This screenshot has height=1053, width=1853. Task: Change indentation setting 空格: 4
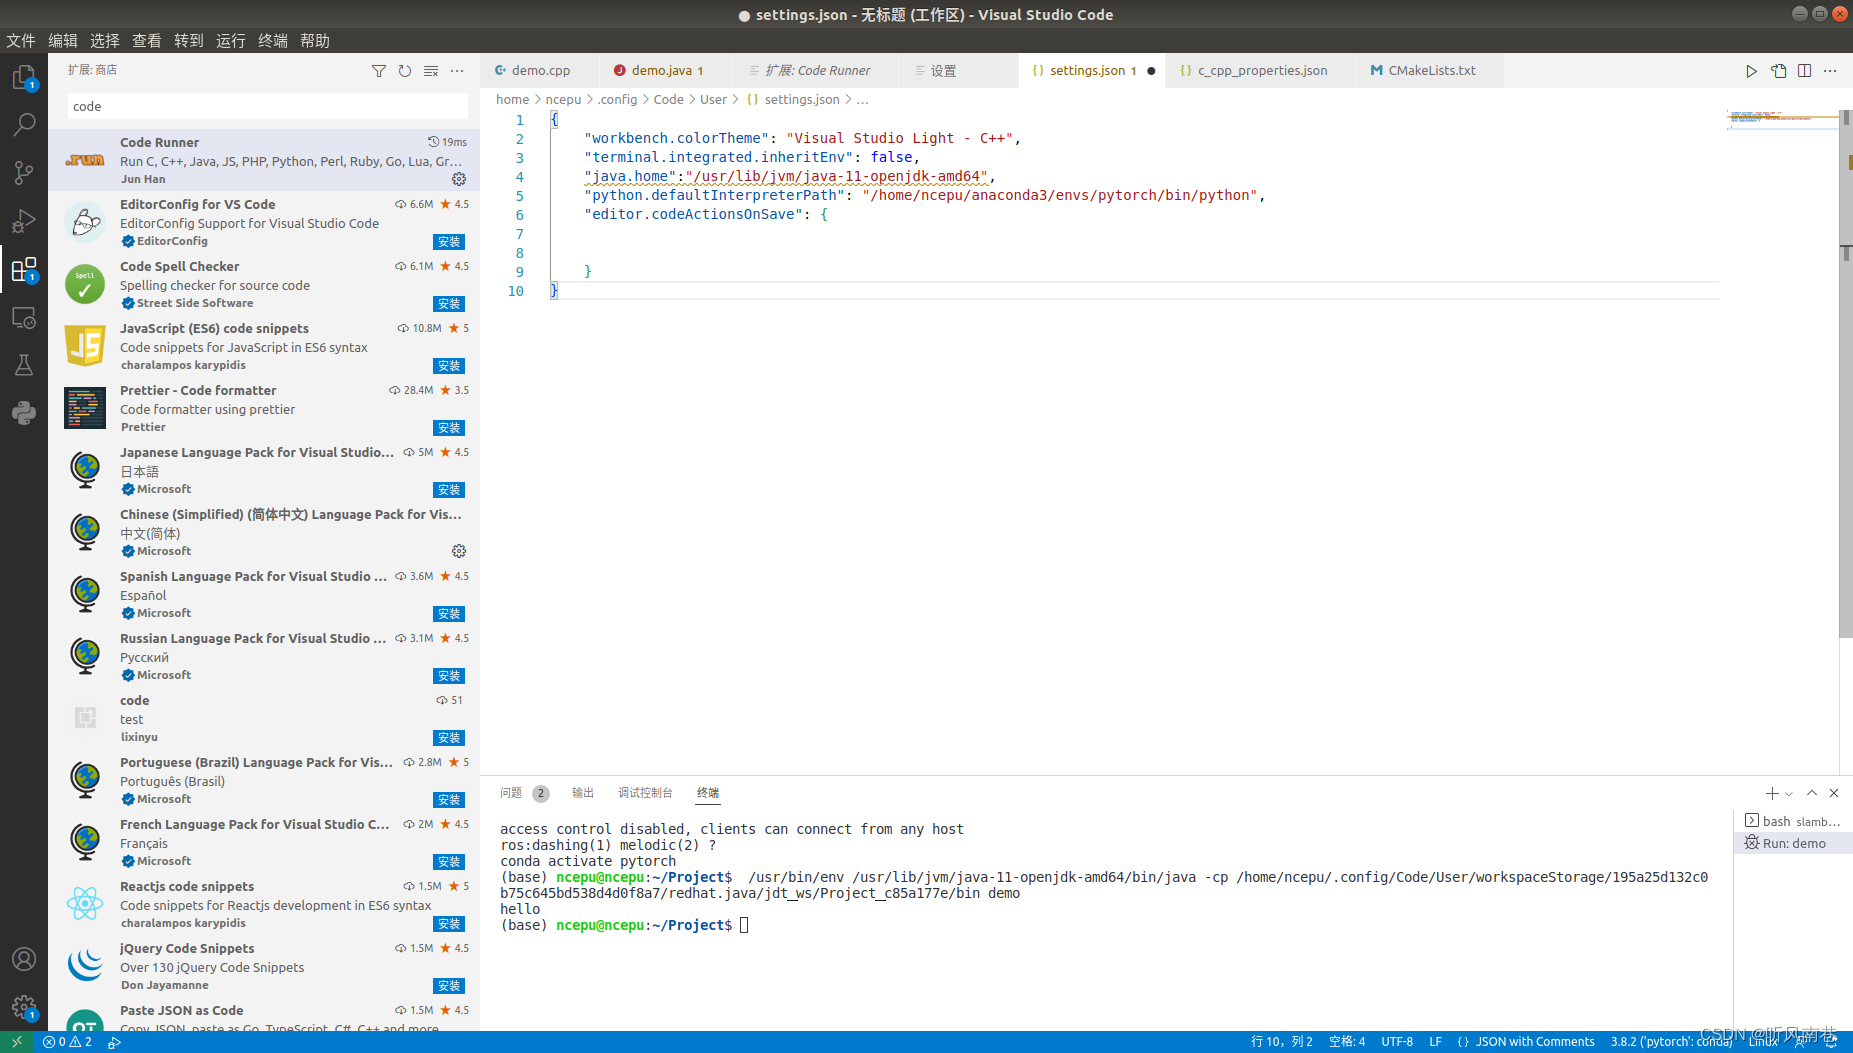tap(1347, 1042)
